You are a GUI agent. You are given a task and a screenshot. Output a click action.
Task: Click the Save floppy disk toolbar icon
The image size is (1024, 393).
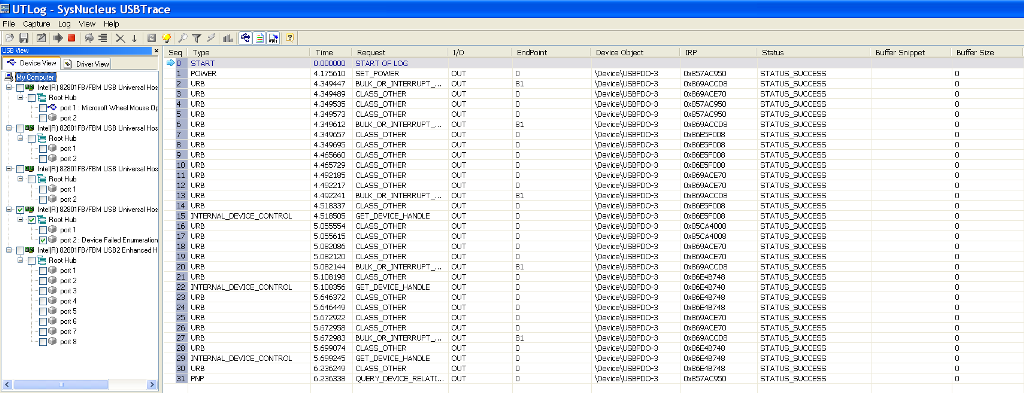point(24,38)
